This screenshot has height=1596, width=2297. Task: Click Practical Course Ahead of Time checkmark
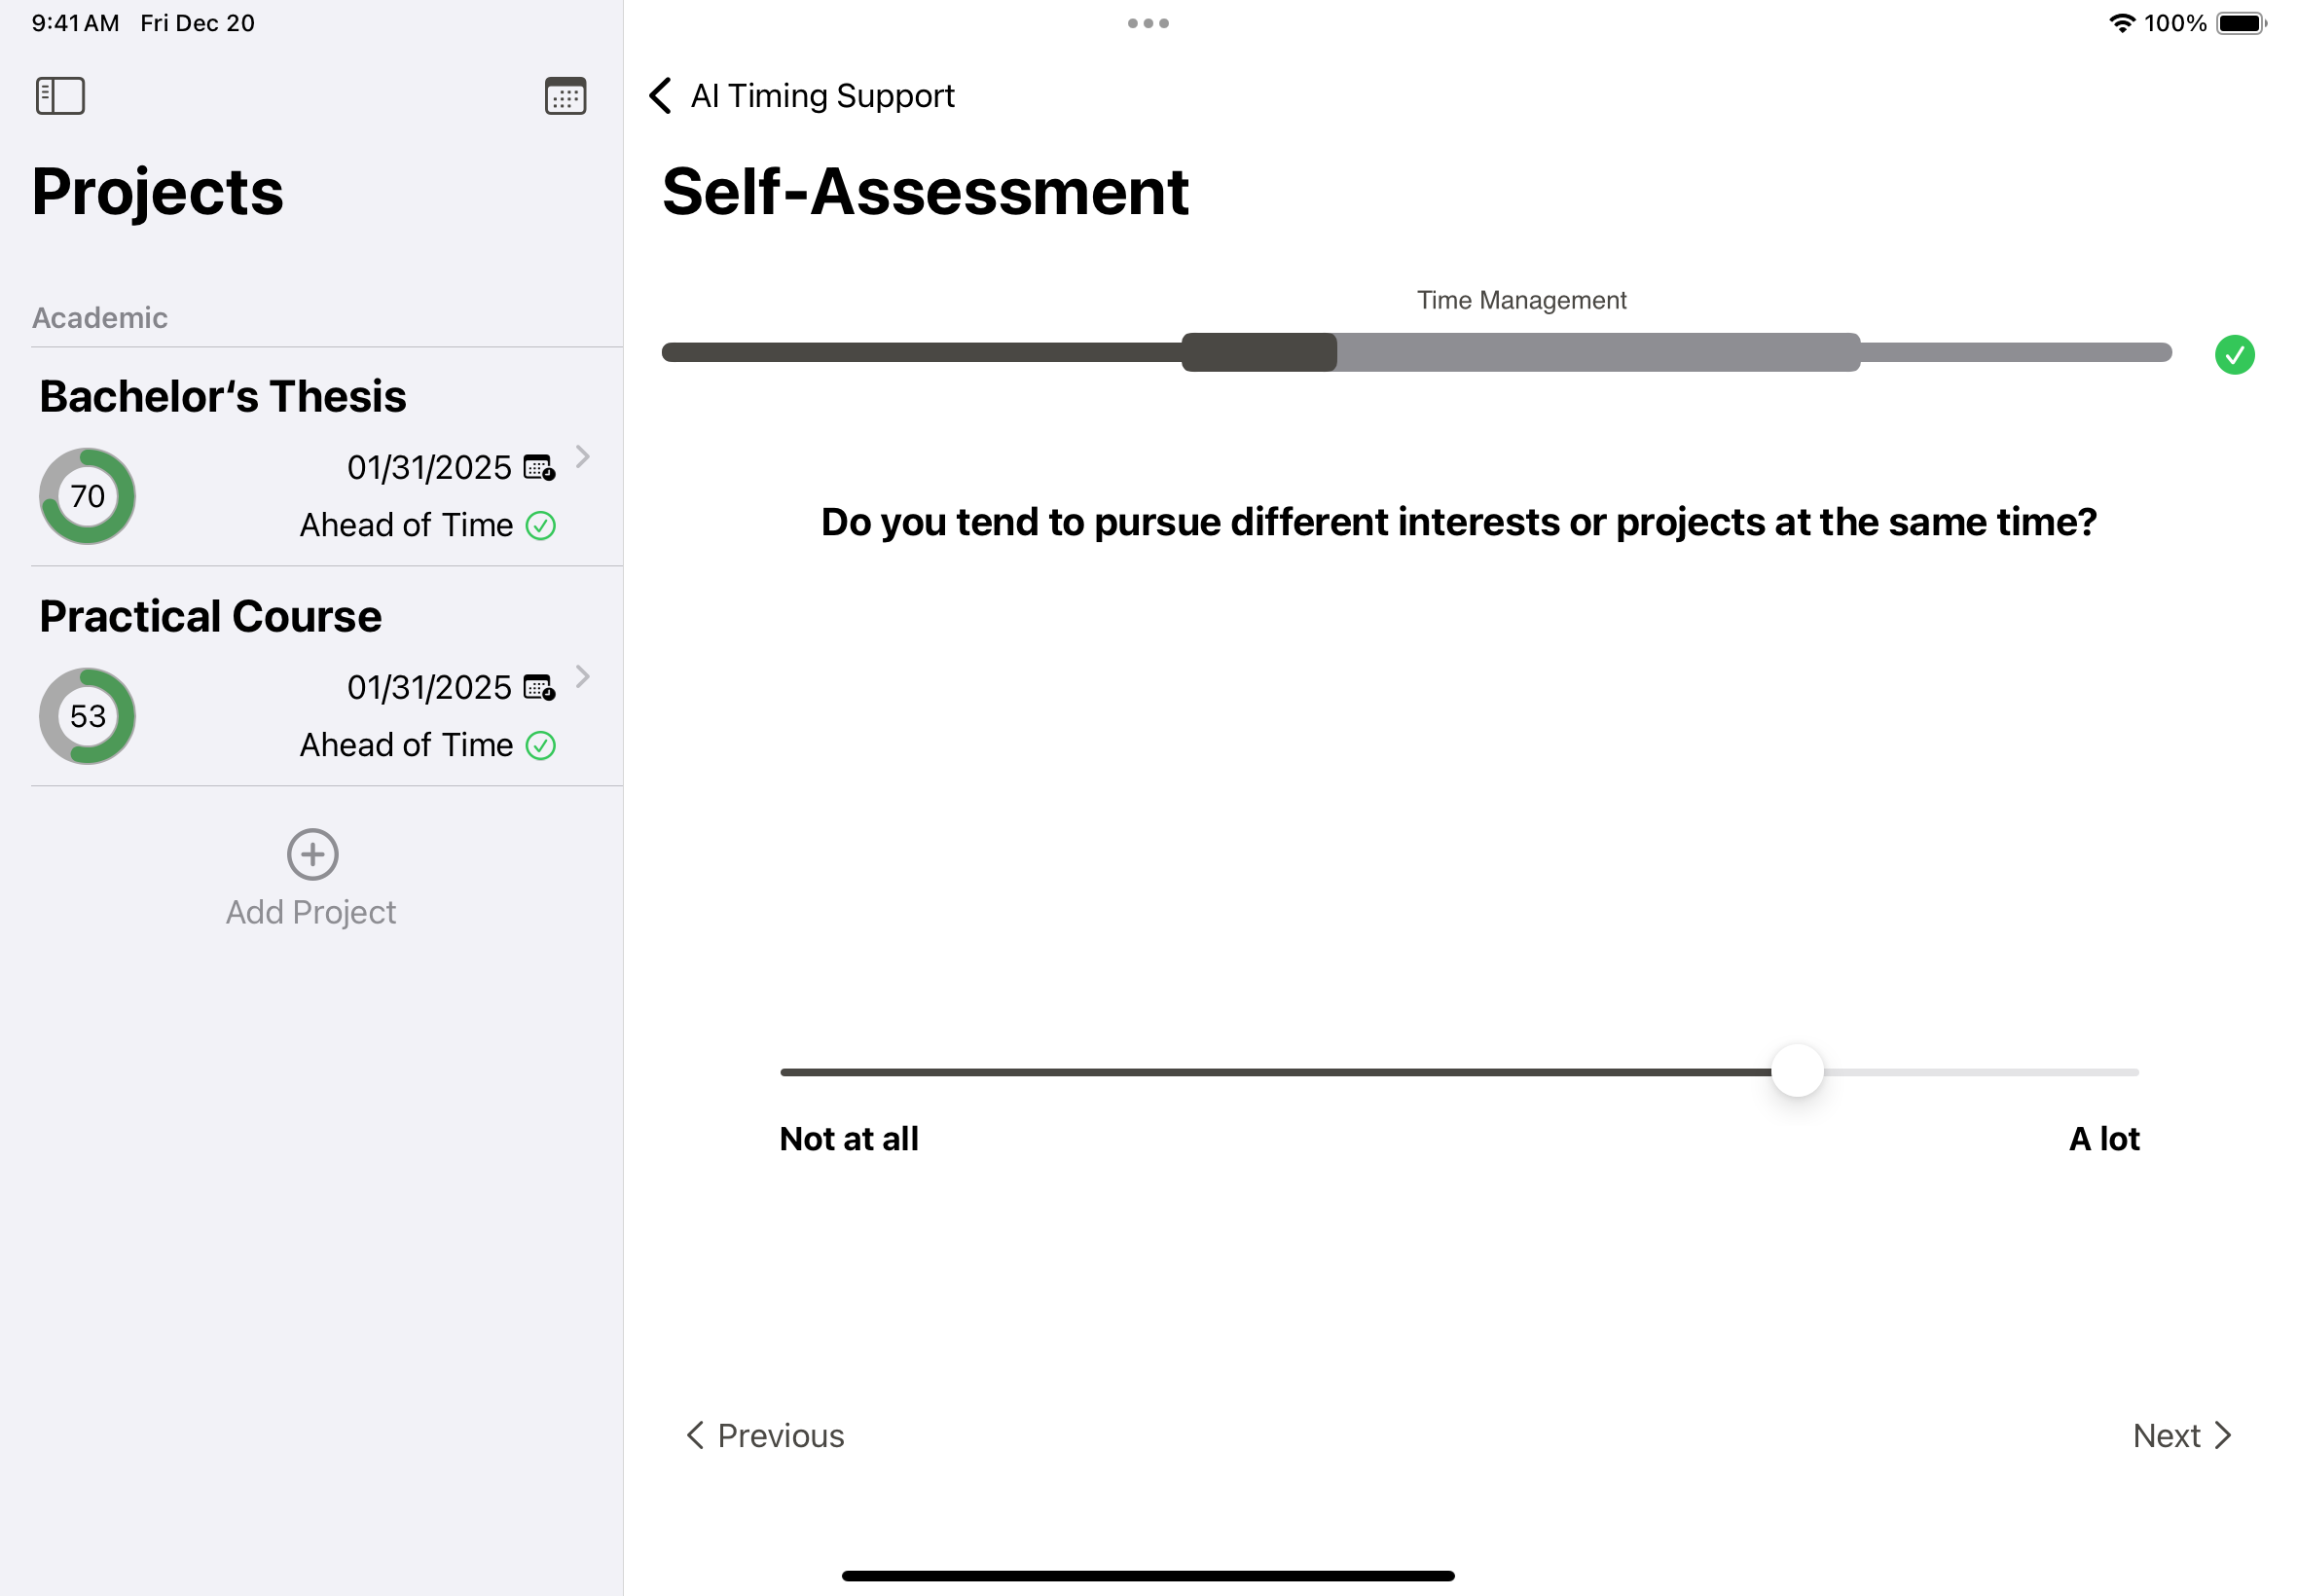click(x=540, y=745)
